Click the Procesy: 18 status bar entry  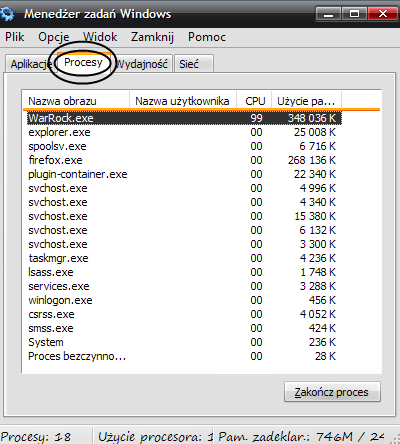(36, 436)
